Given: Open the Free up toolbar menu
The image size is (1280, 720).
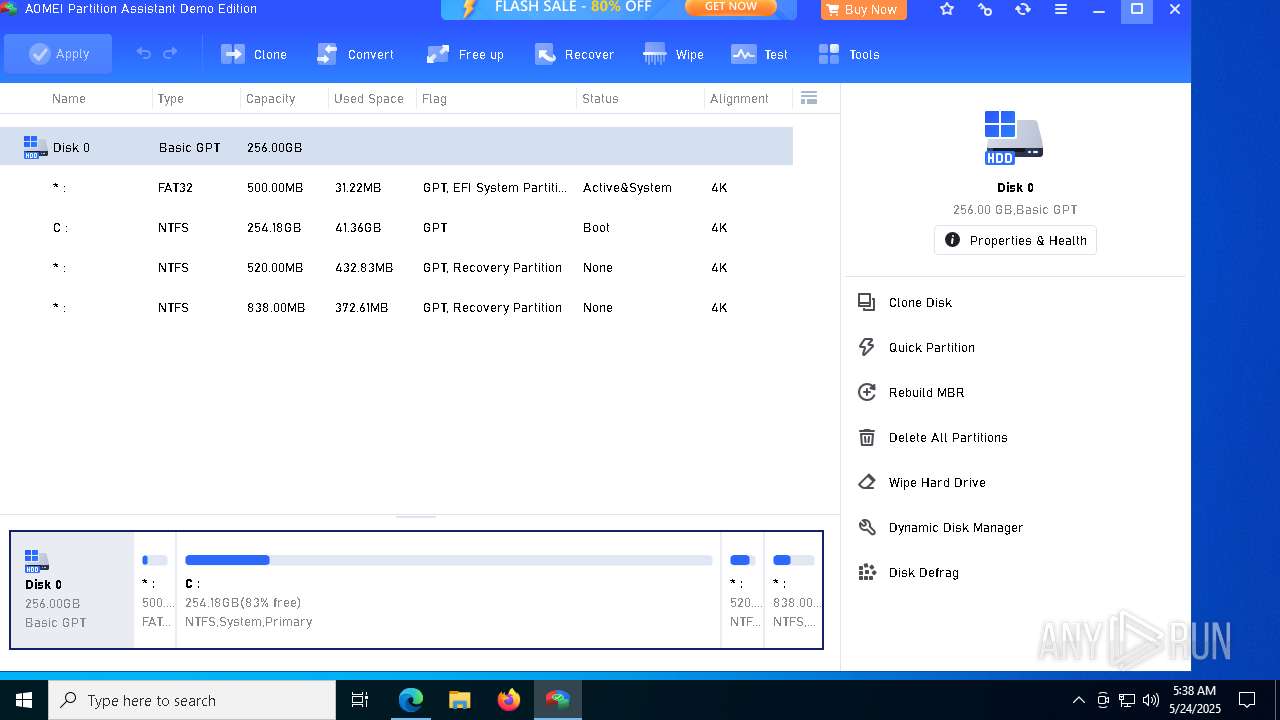Looking at the screenshot, I should tap(465, 54).
